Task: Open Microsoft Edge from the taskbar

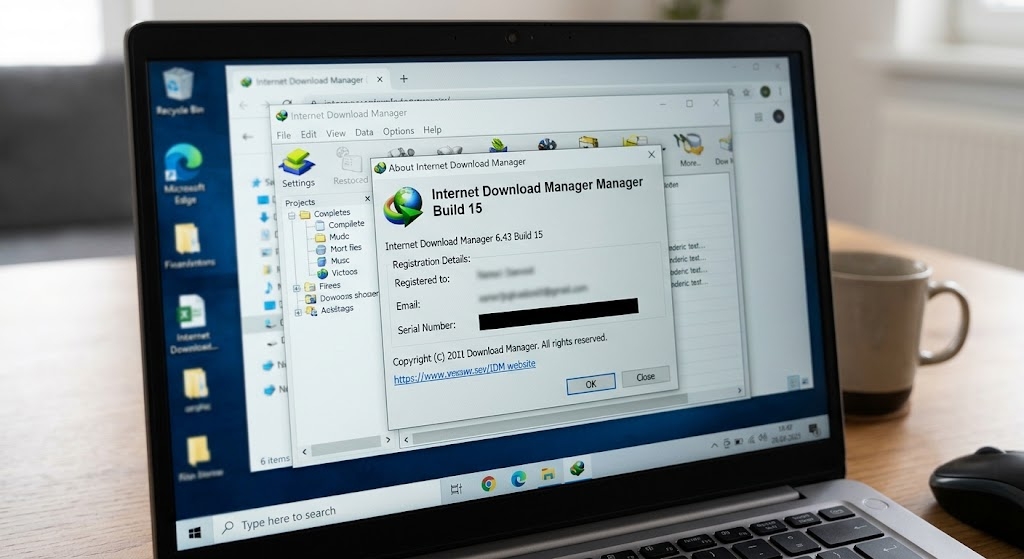Action: [519, 479]
